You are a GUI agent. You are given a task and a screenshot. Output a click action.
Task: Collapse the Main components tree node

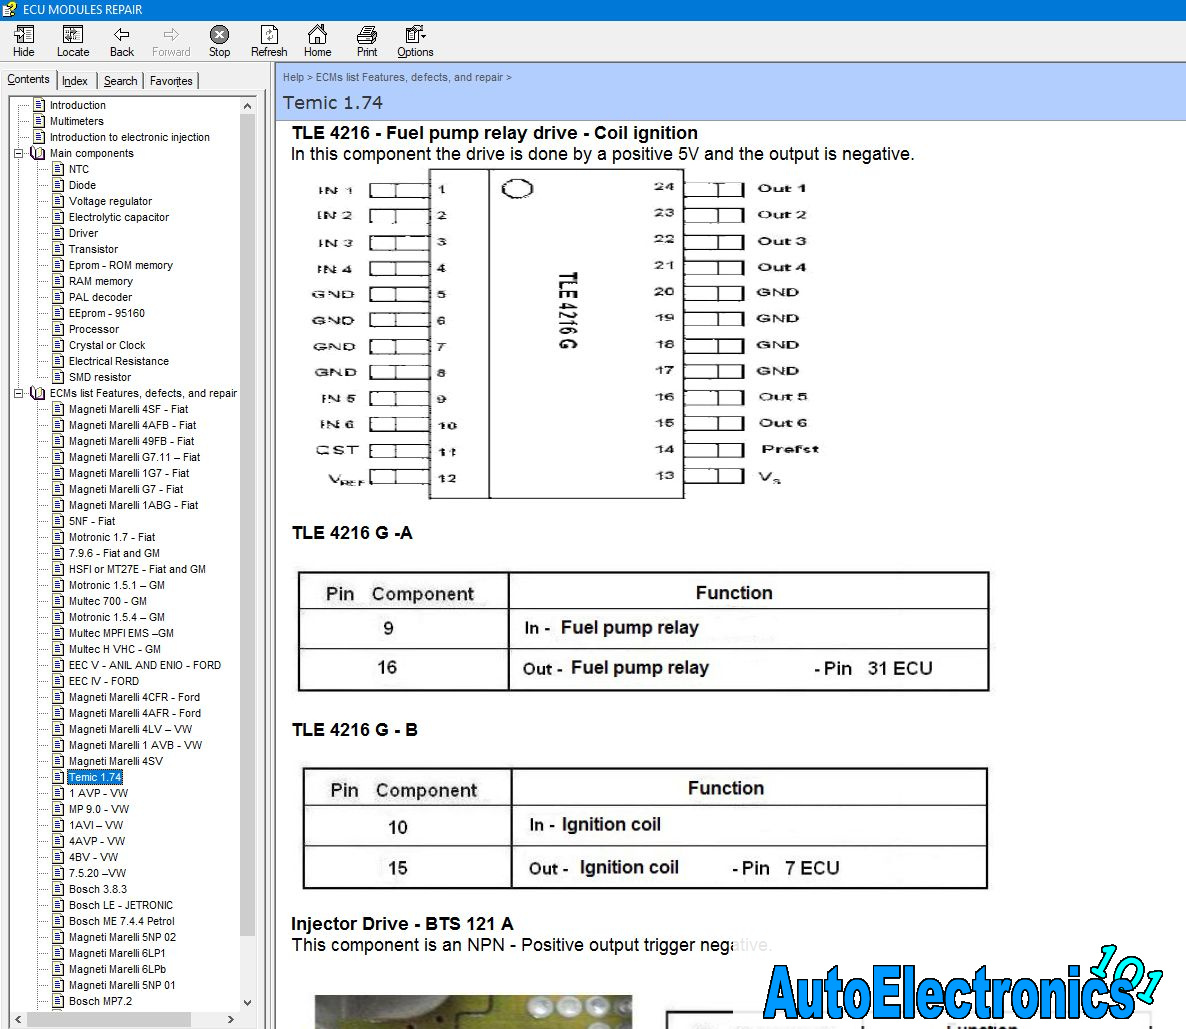(19, 153)
